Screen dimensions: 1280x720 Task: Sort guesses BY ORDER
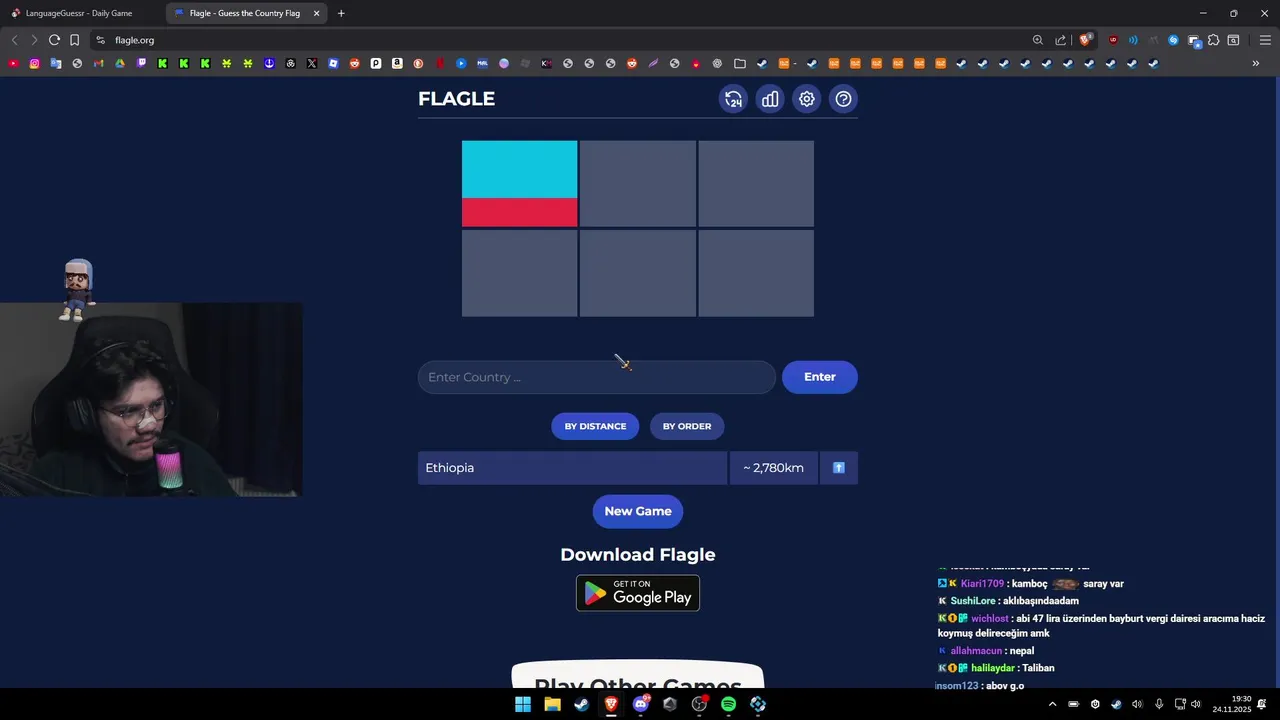pyautogui.click(x=687, y=426)
